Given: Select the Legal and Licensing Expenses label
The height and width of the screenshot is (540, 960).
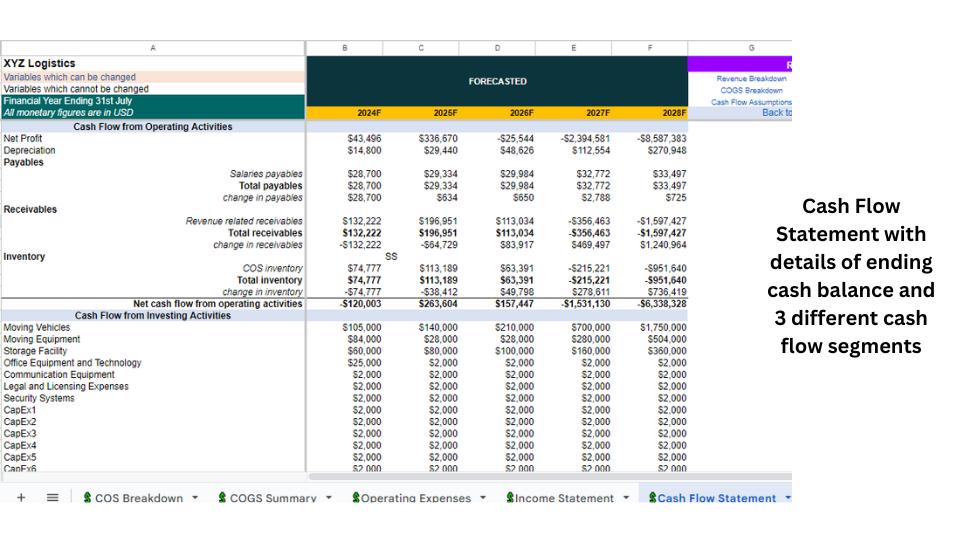Looking at the screenshot, I should point(66,386).
